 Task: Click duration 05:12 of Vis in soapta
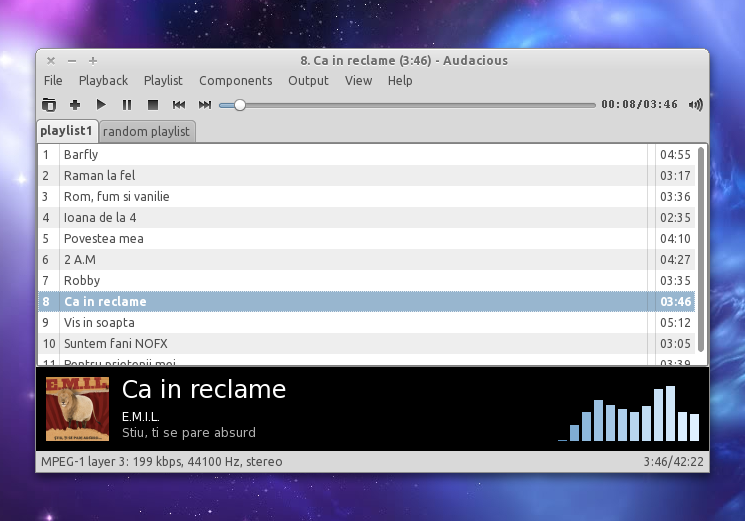pyautogui.click(x=675, y=322)
